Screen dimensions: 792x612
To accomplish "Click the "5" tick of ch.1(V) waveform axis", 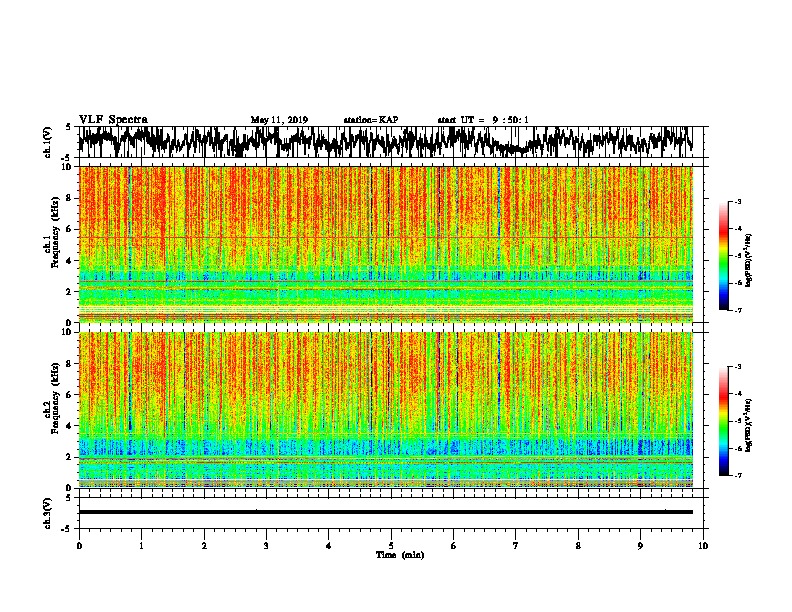I will coord(68,127).
